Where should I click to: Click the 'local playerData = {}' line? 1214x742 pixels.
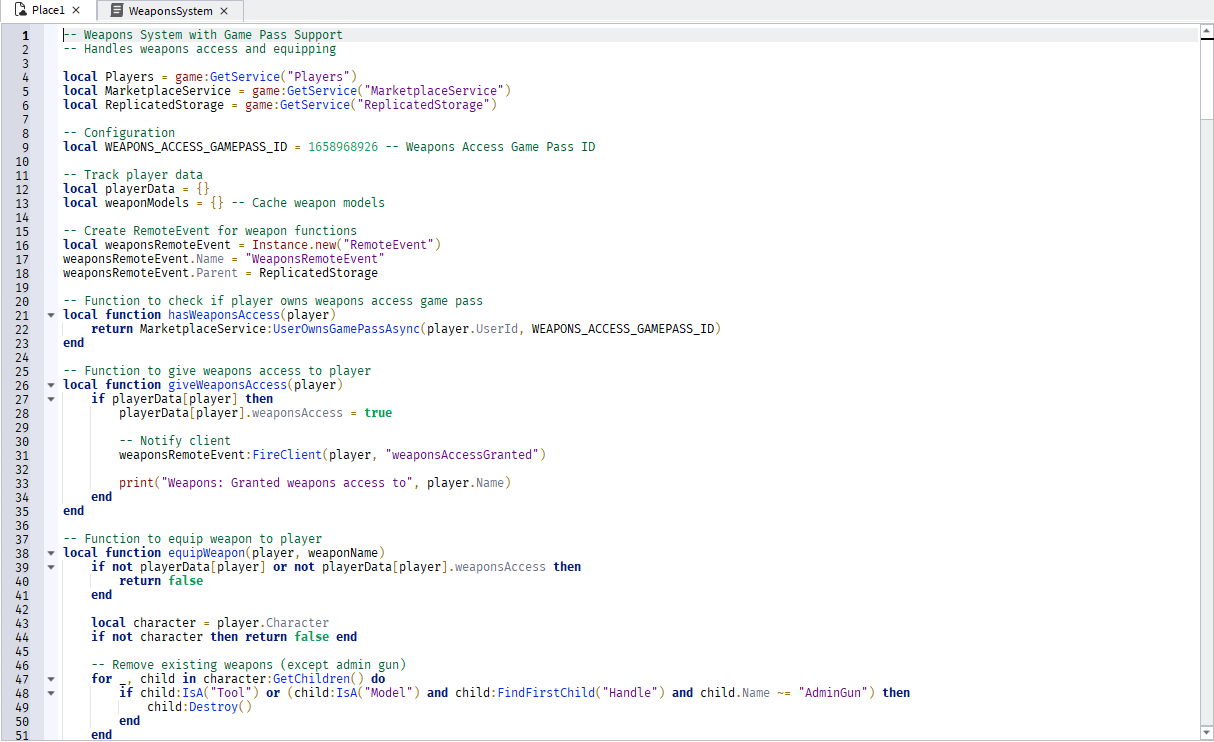(136, 189)
